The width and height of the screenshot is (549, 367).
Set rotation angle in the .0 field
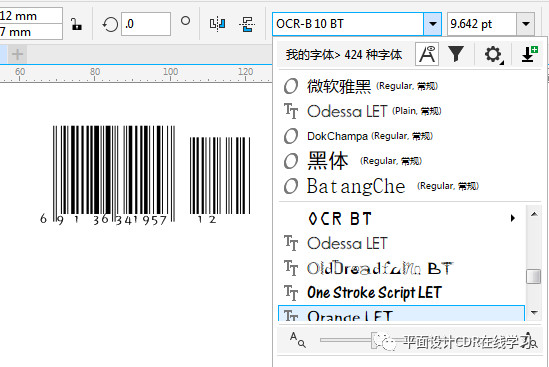pyautogui.click(x=146, y=24)
